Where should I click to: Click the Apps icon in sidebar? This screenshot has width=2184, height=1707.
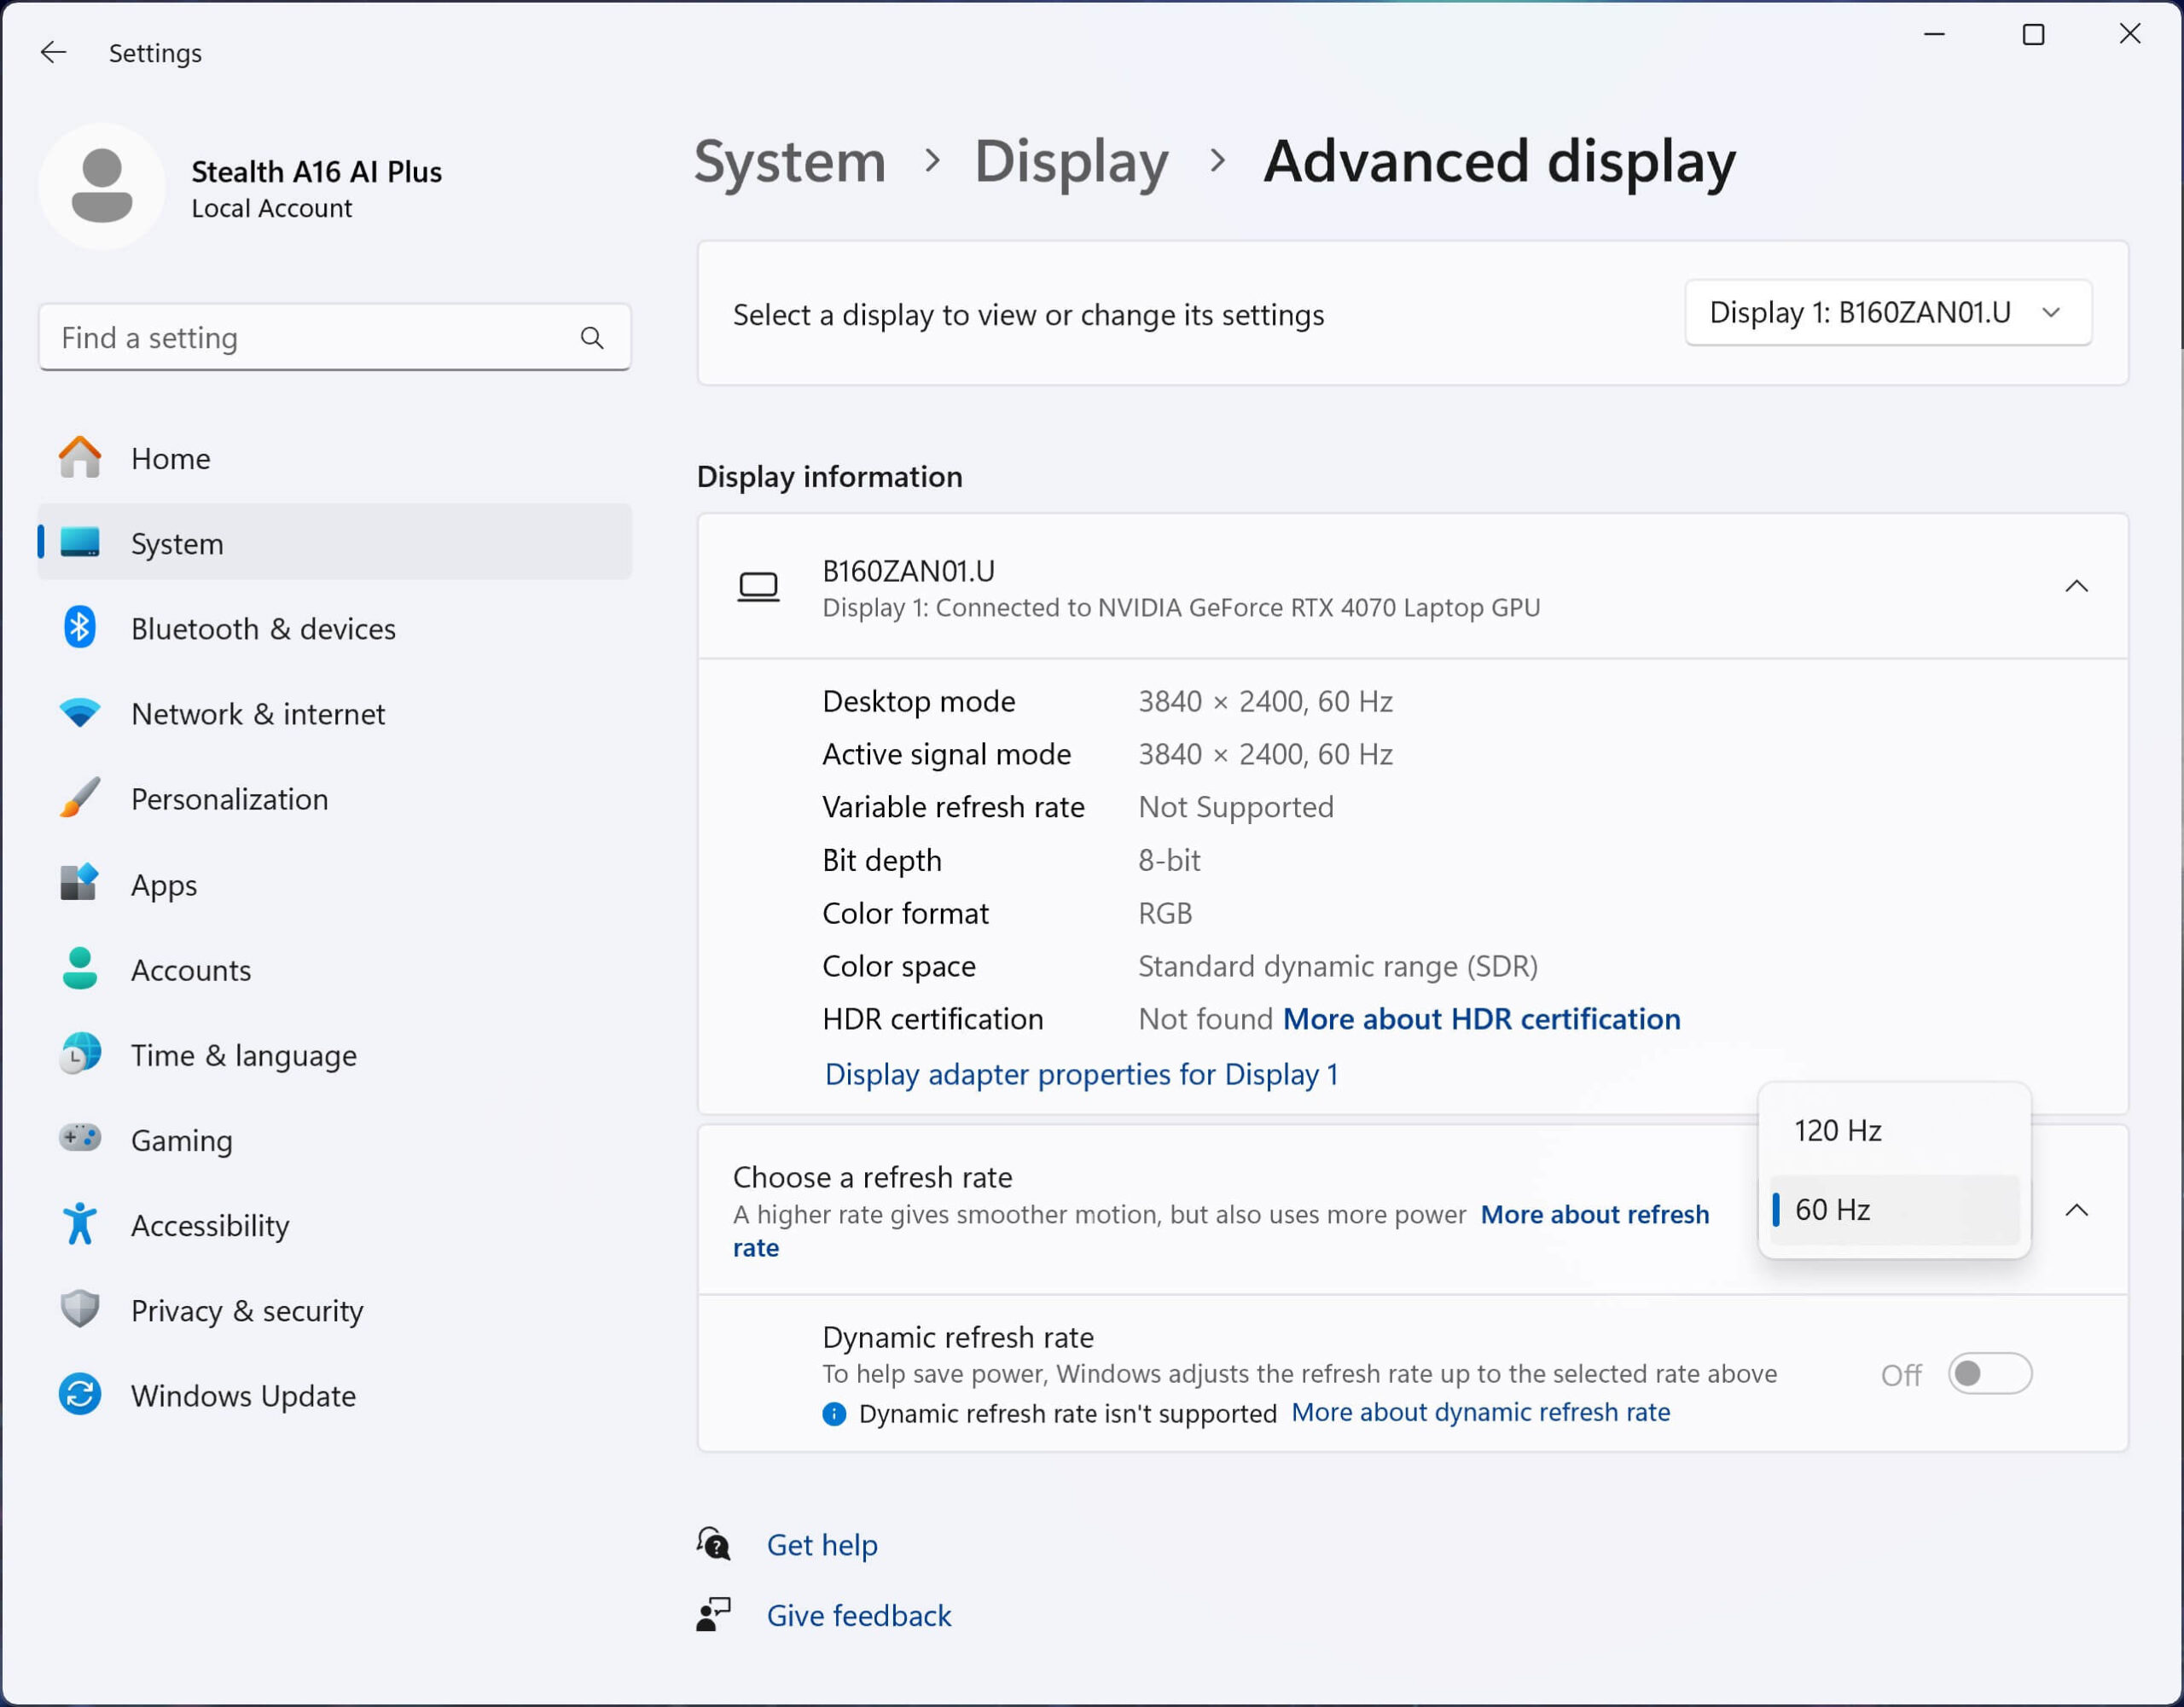(80, 884)
